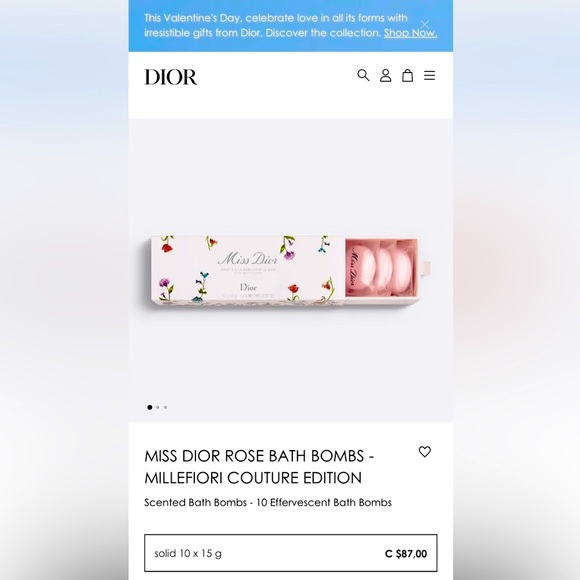
Task: Open the shopping bag icon
Action: [408, 75]
